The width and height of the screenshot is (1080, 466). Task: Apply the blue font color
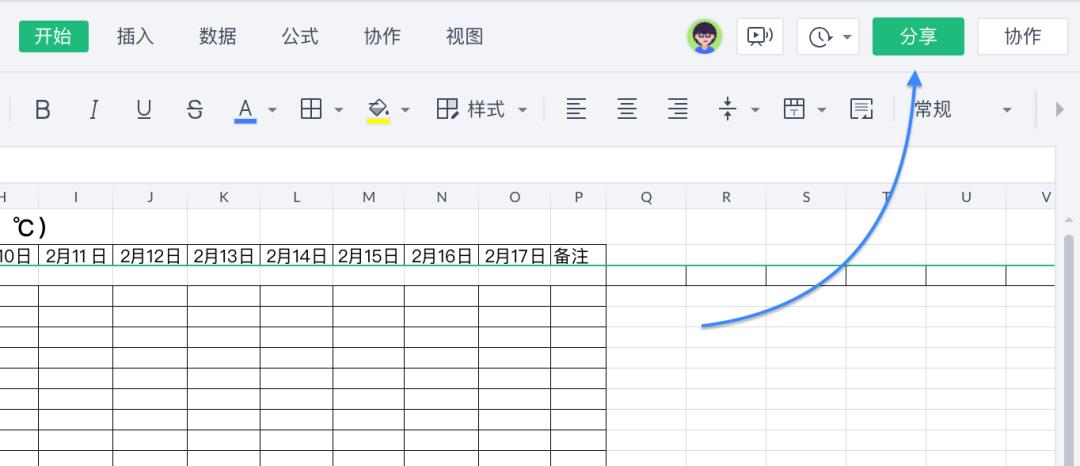tap(245, 110)
